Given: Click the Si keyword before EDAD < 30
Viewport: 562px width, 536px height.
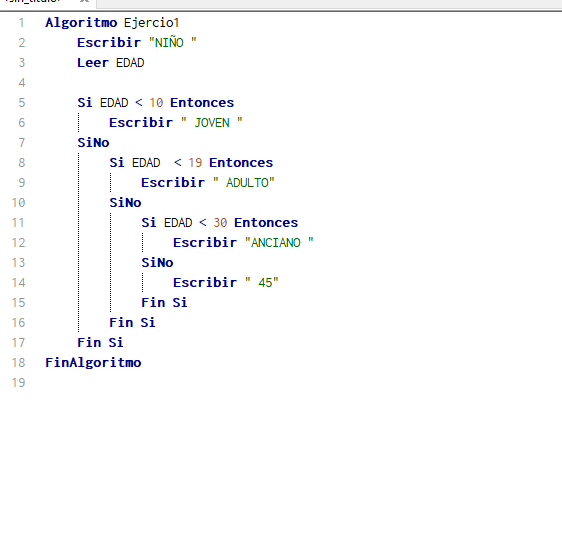Looking at the screenshot, I should click(x=149, y=223).
